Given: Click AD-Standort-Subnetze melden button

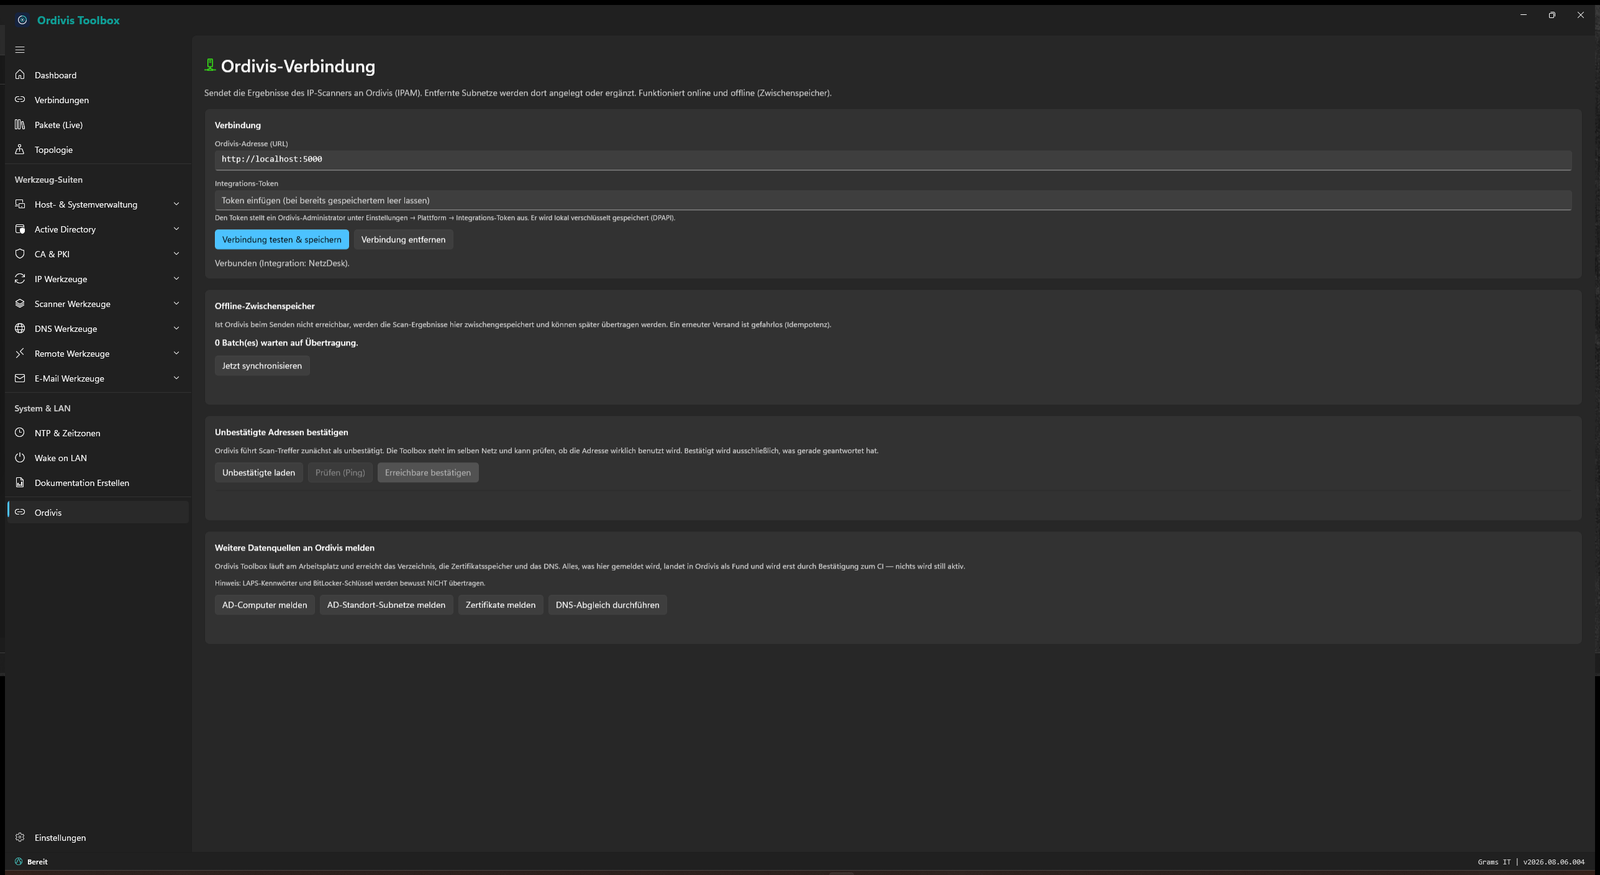Looking at the screenshot, I should [386, 605].
